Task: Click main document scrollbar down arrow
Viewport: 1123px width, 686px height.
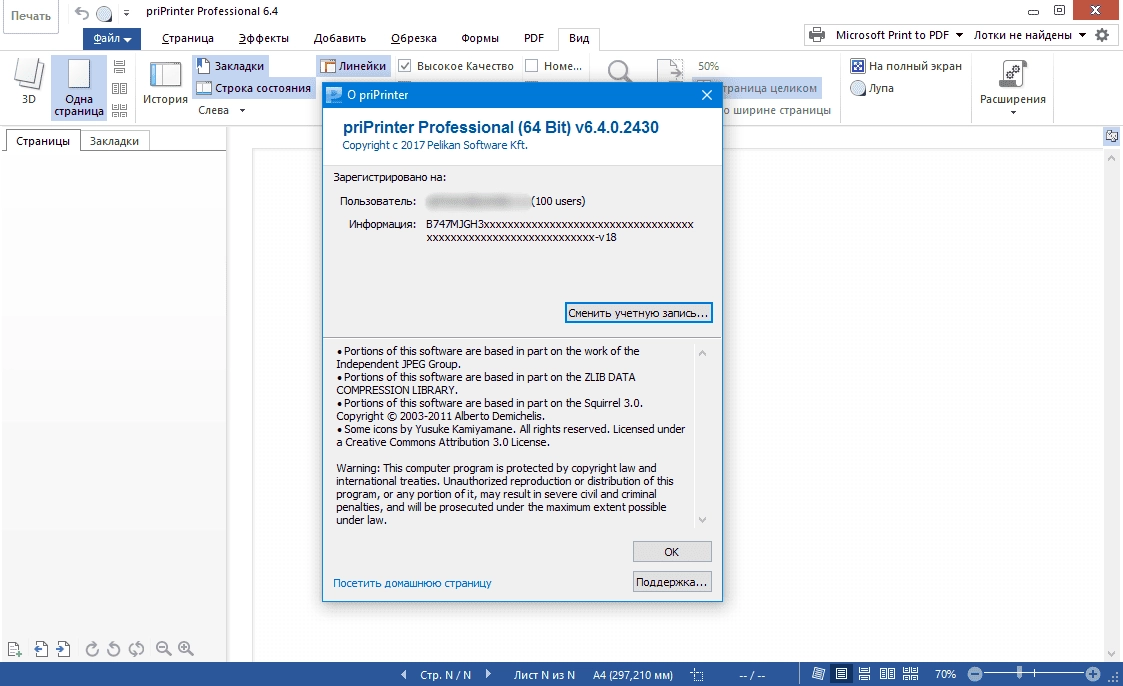Action: tap(1112, 654)
